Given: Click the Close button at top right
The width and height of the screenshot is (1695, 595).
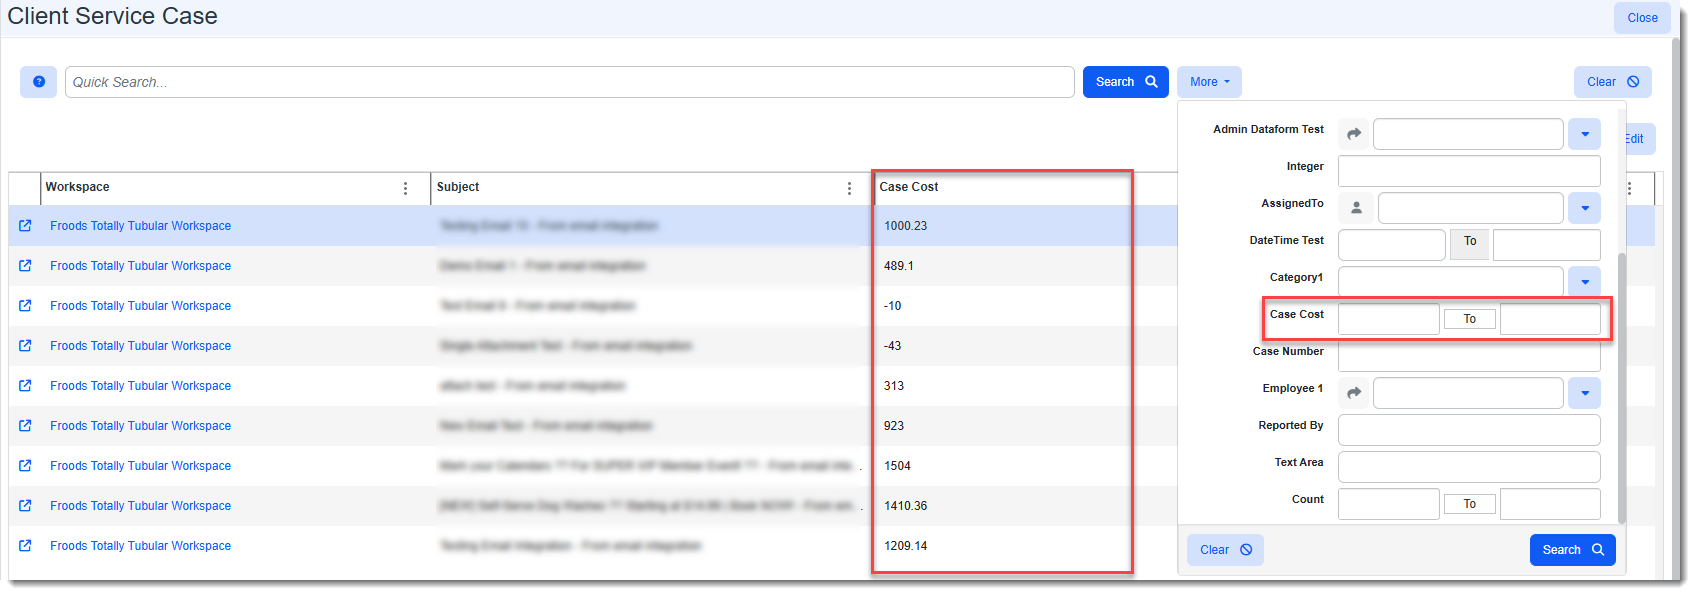Looking at the screenshot, I should [1641, 18].
